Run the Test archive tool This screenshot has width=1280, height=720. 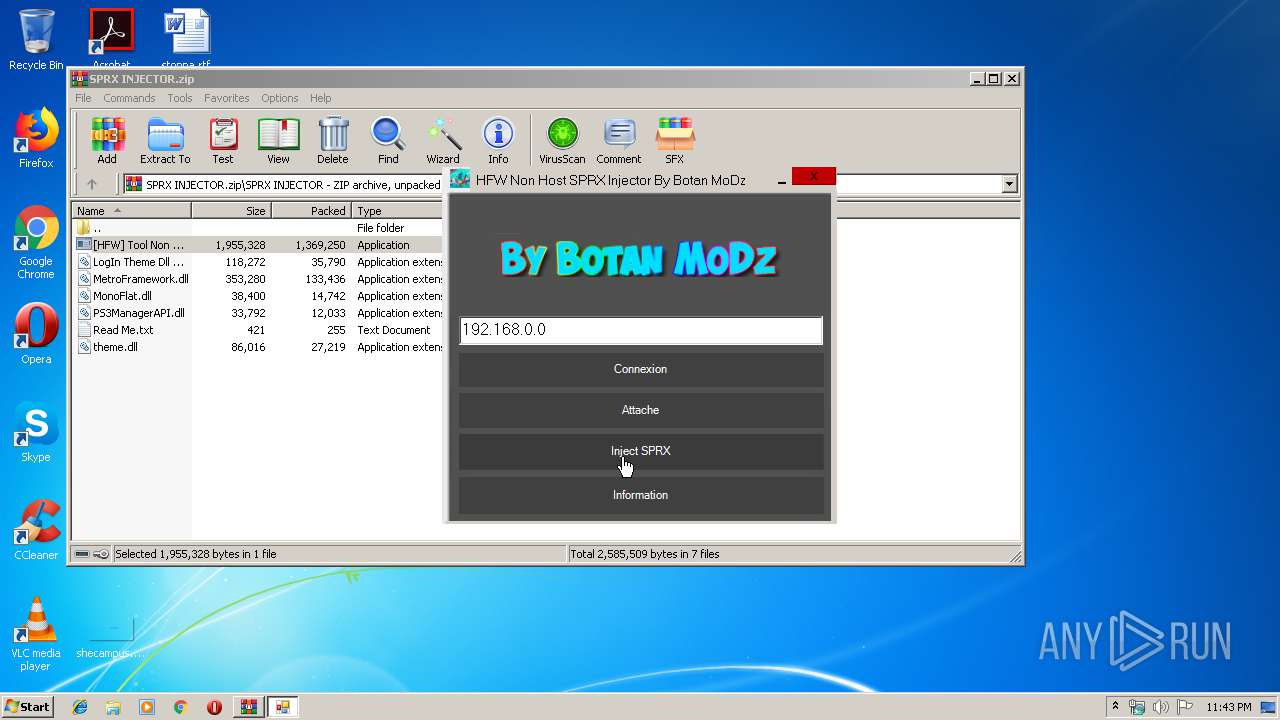click(223, 140)
